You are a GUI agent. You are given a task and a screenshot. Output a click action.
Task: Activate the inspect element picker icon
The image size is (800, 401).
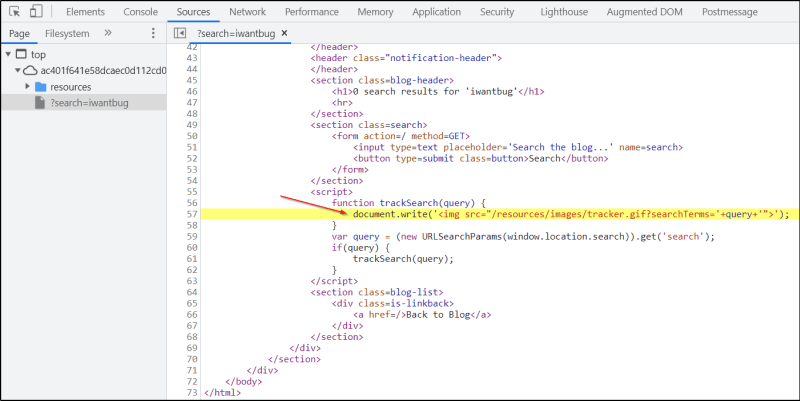[x=14, y=11]
